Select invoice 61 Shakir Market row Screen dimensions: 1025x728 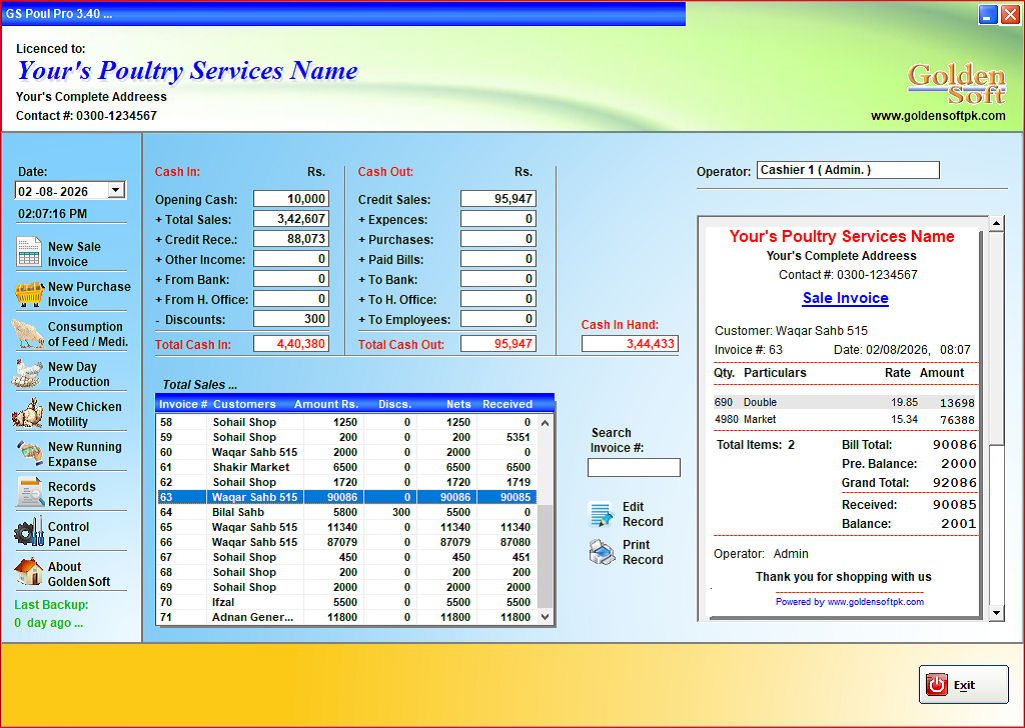coord(348,467)
